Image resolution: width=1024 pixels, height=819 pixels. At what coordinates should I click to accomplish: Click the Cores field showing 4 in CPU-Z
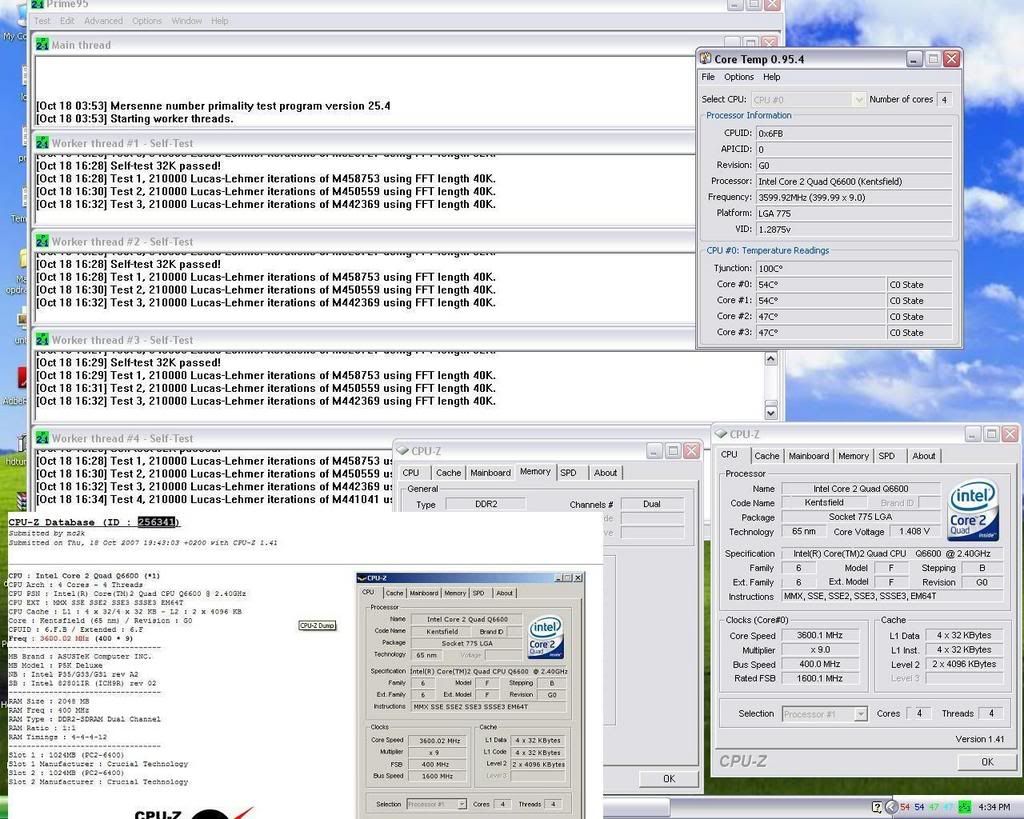click(920, 714)
